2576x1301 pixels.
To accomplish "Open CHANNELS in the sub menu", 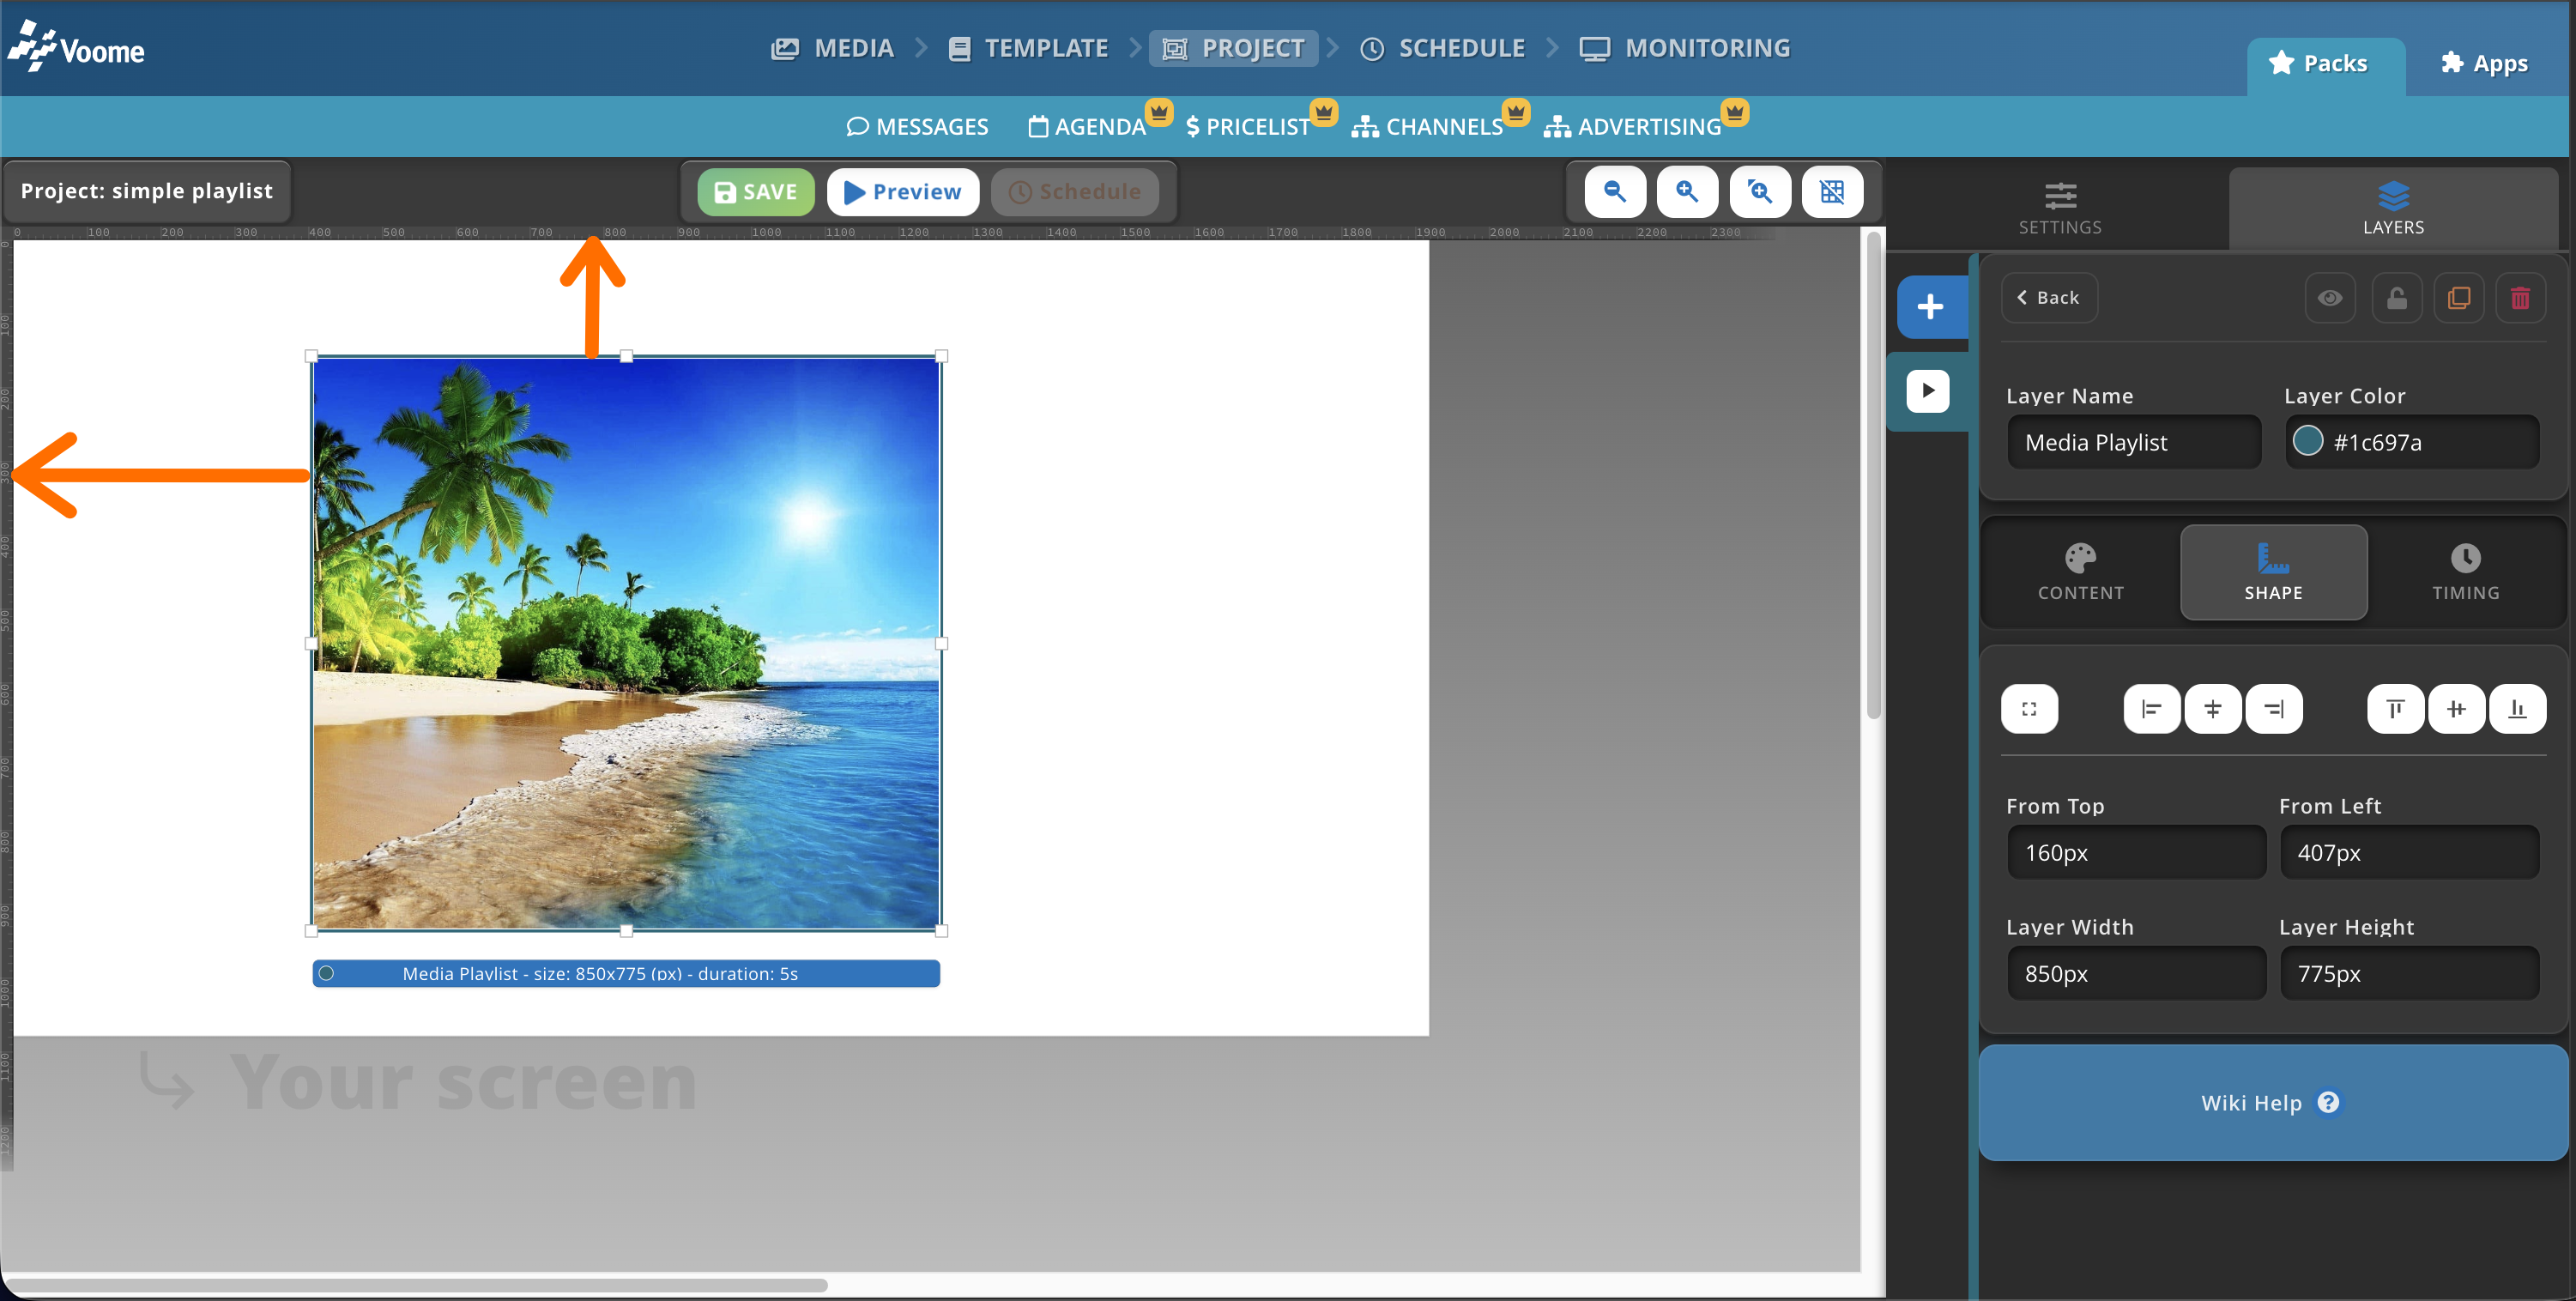I will click(x=1427, y=127).
